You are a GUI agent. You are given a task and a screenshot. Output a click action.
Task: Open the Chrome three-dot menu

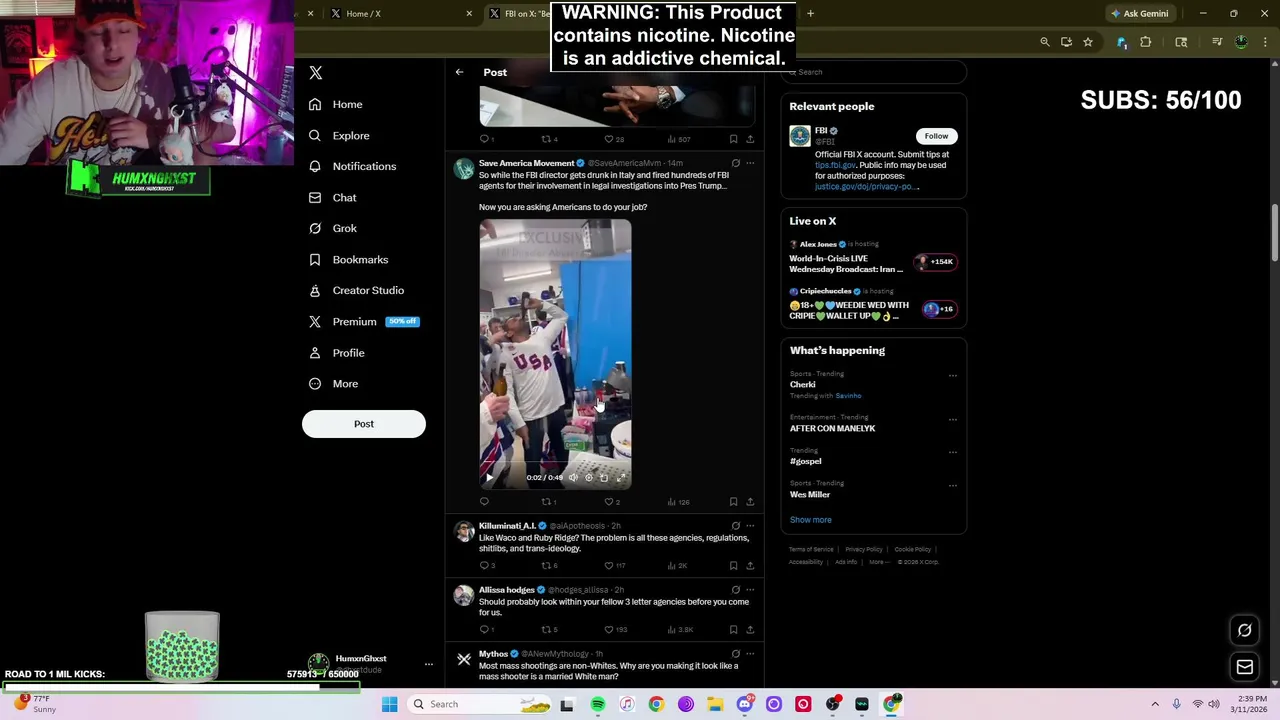coord(1265,42)
